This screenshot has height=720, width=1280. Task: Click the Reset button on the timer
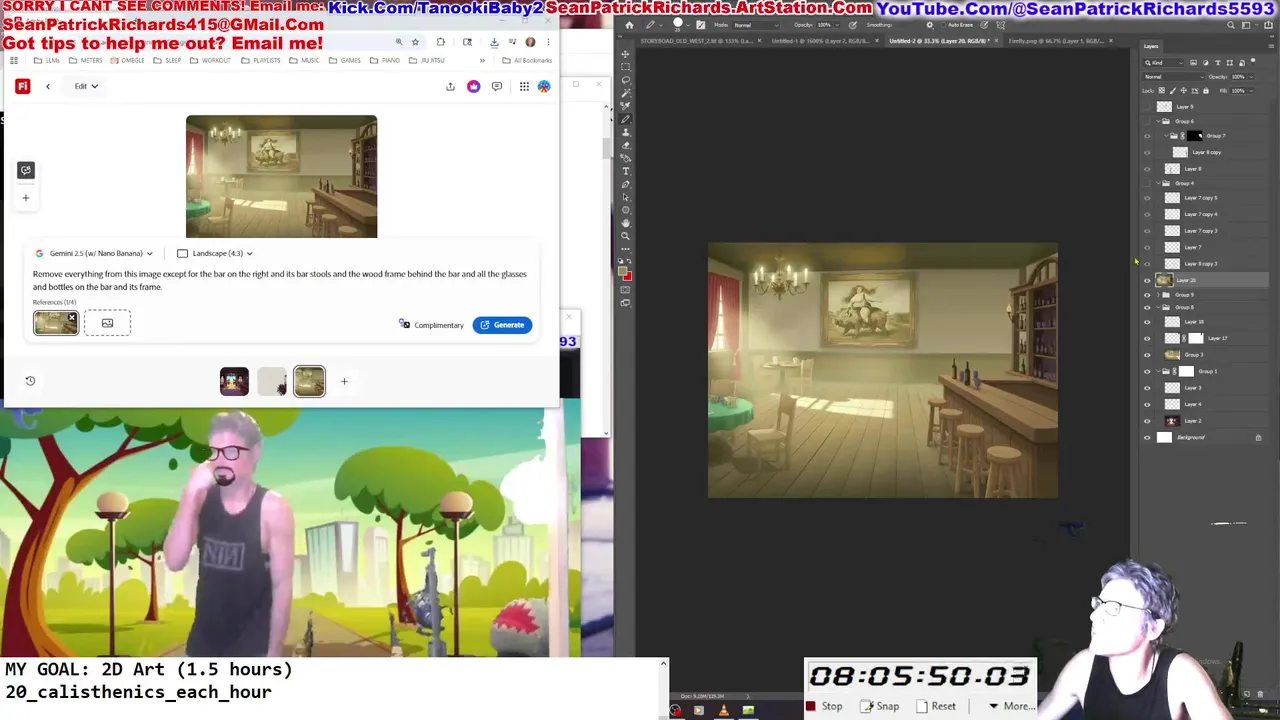coord(936,706)
